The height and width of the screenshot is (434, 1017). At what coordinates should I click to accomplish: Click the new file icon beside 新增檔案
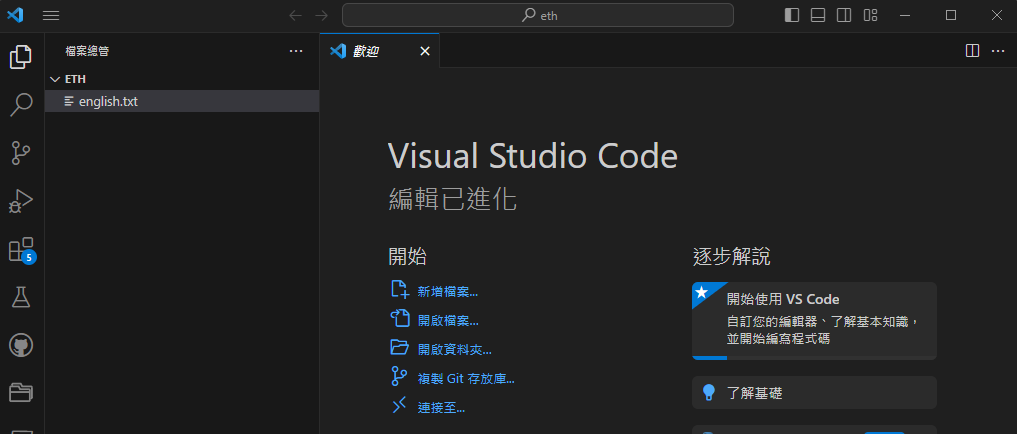click(x=400, y=289)
